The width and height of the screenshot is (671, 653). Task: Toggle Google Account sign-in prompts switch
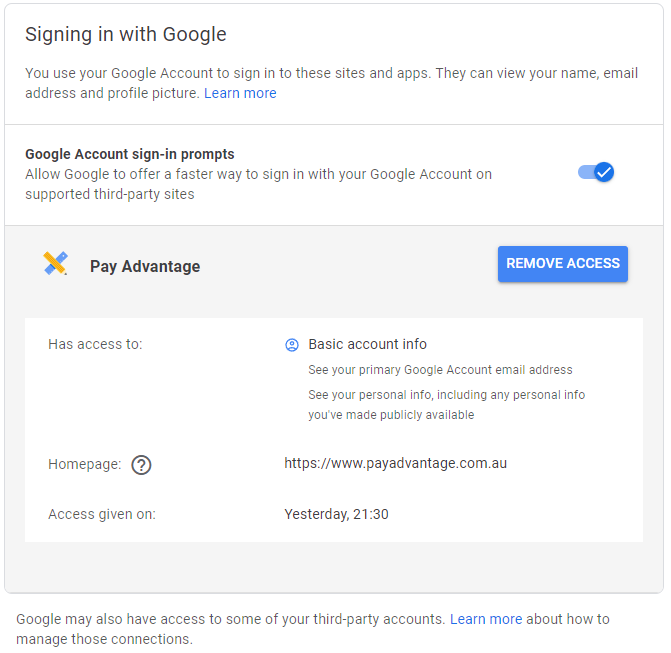(x=596, y=172)
